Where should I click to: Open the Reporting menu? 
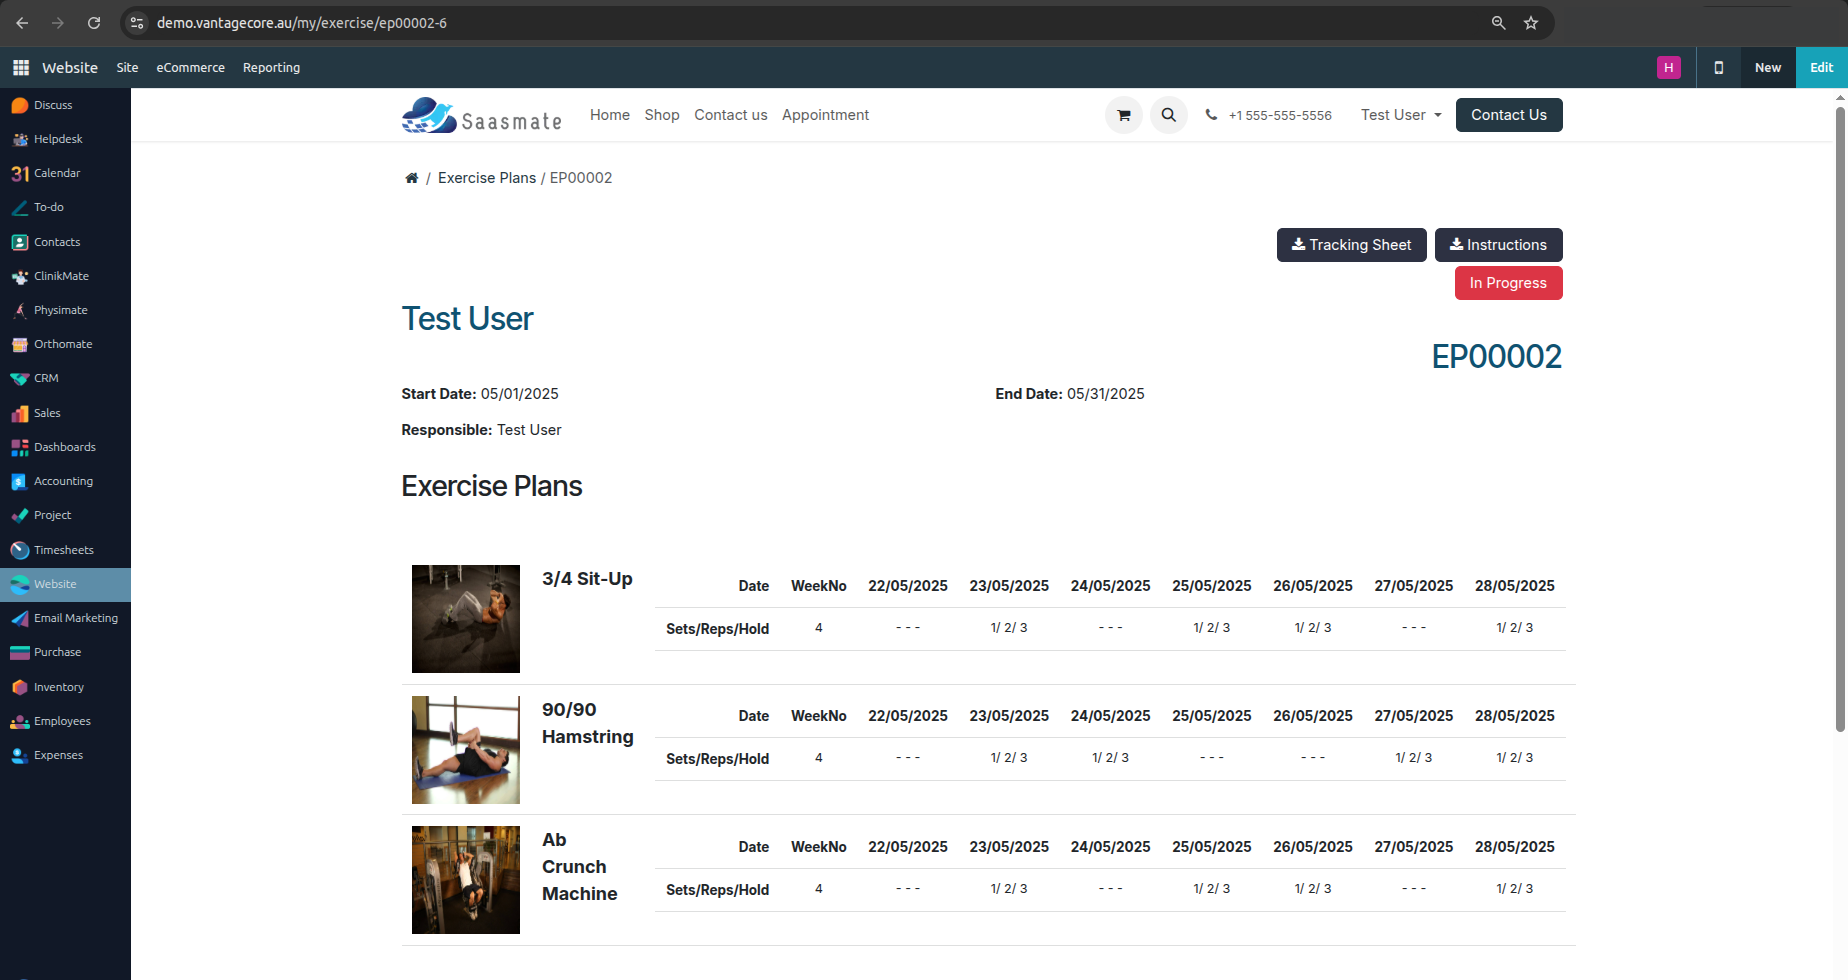coord(271,68)
